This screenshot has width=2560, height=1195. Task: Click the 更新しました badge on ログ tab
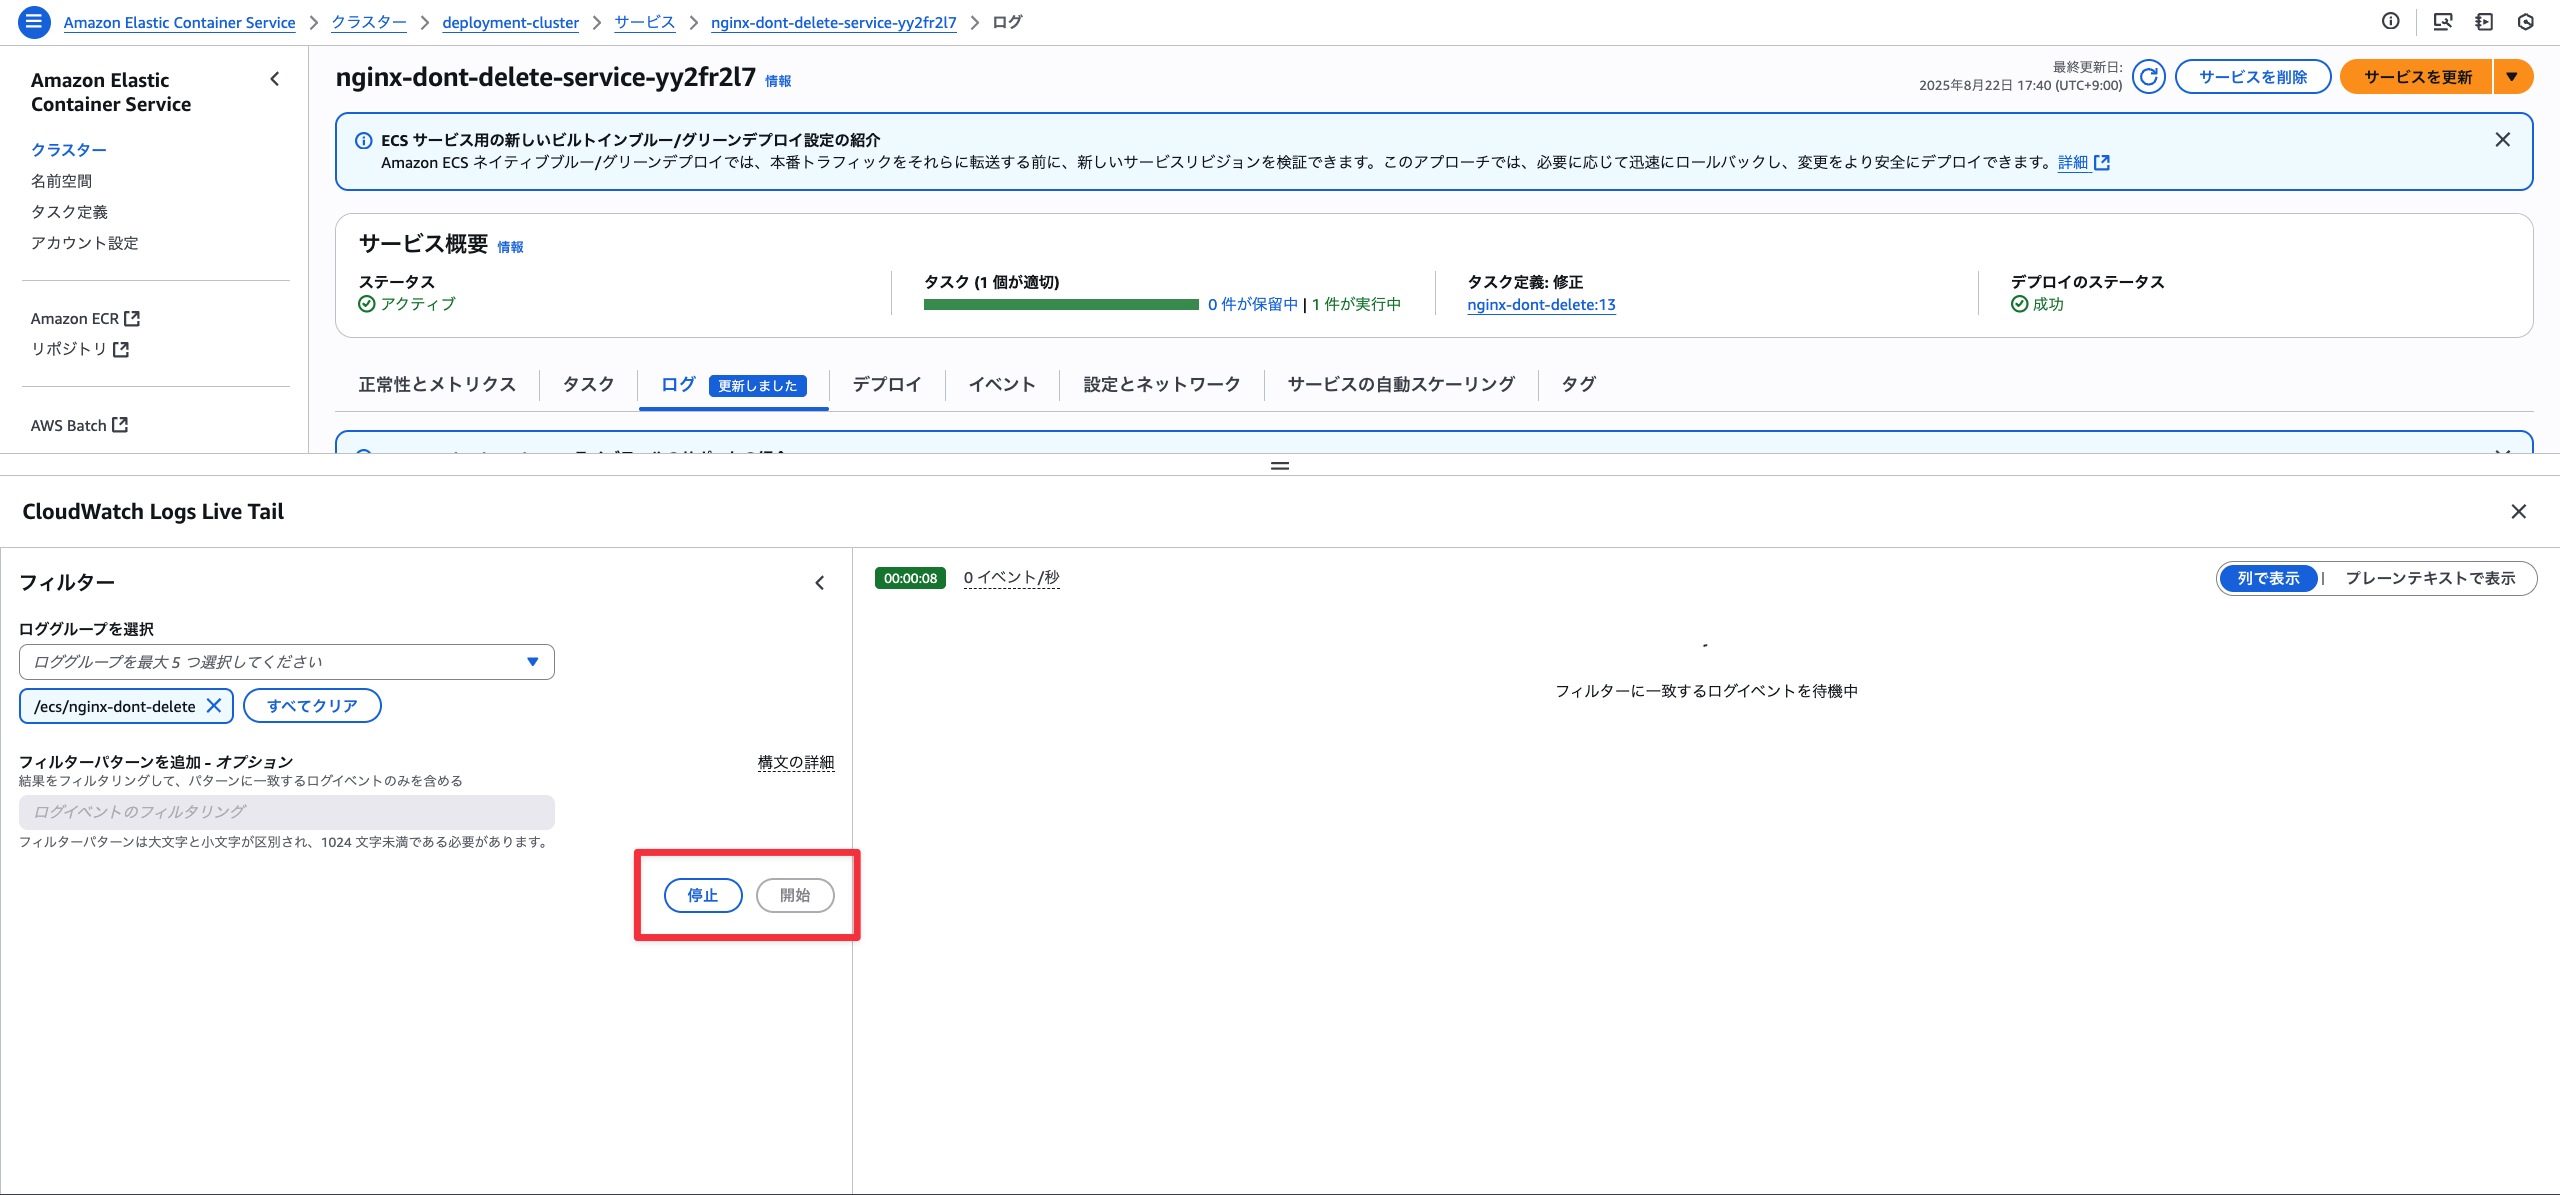[x=757, y=386]
